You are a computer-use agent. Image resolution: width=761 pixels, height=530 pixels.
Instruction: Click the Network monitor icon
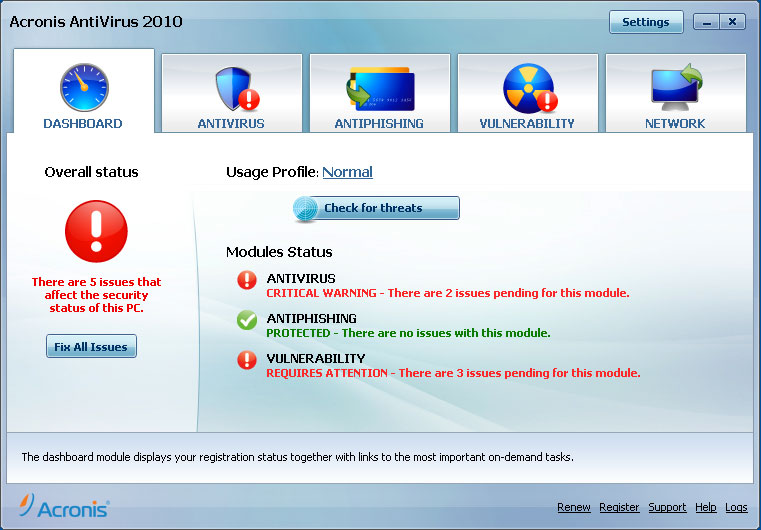[677, 87]
